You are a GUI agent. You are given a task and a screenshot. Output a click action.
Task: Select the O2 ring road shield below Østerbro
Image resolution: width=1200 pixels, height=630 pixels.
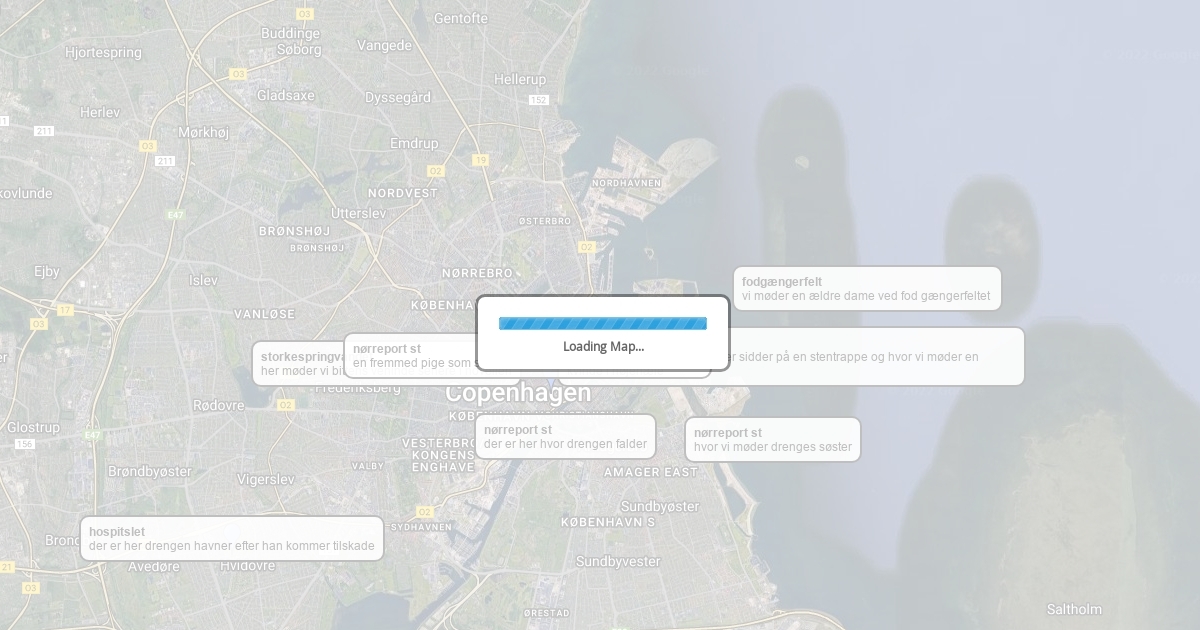point(587,247)
